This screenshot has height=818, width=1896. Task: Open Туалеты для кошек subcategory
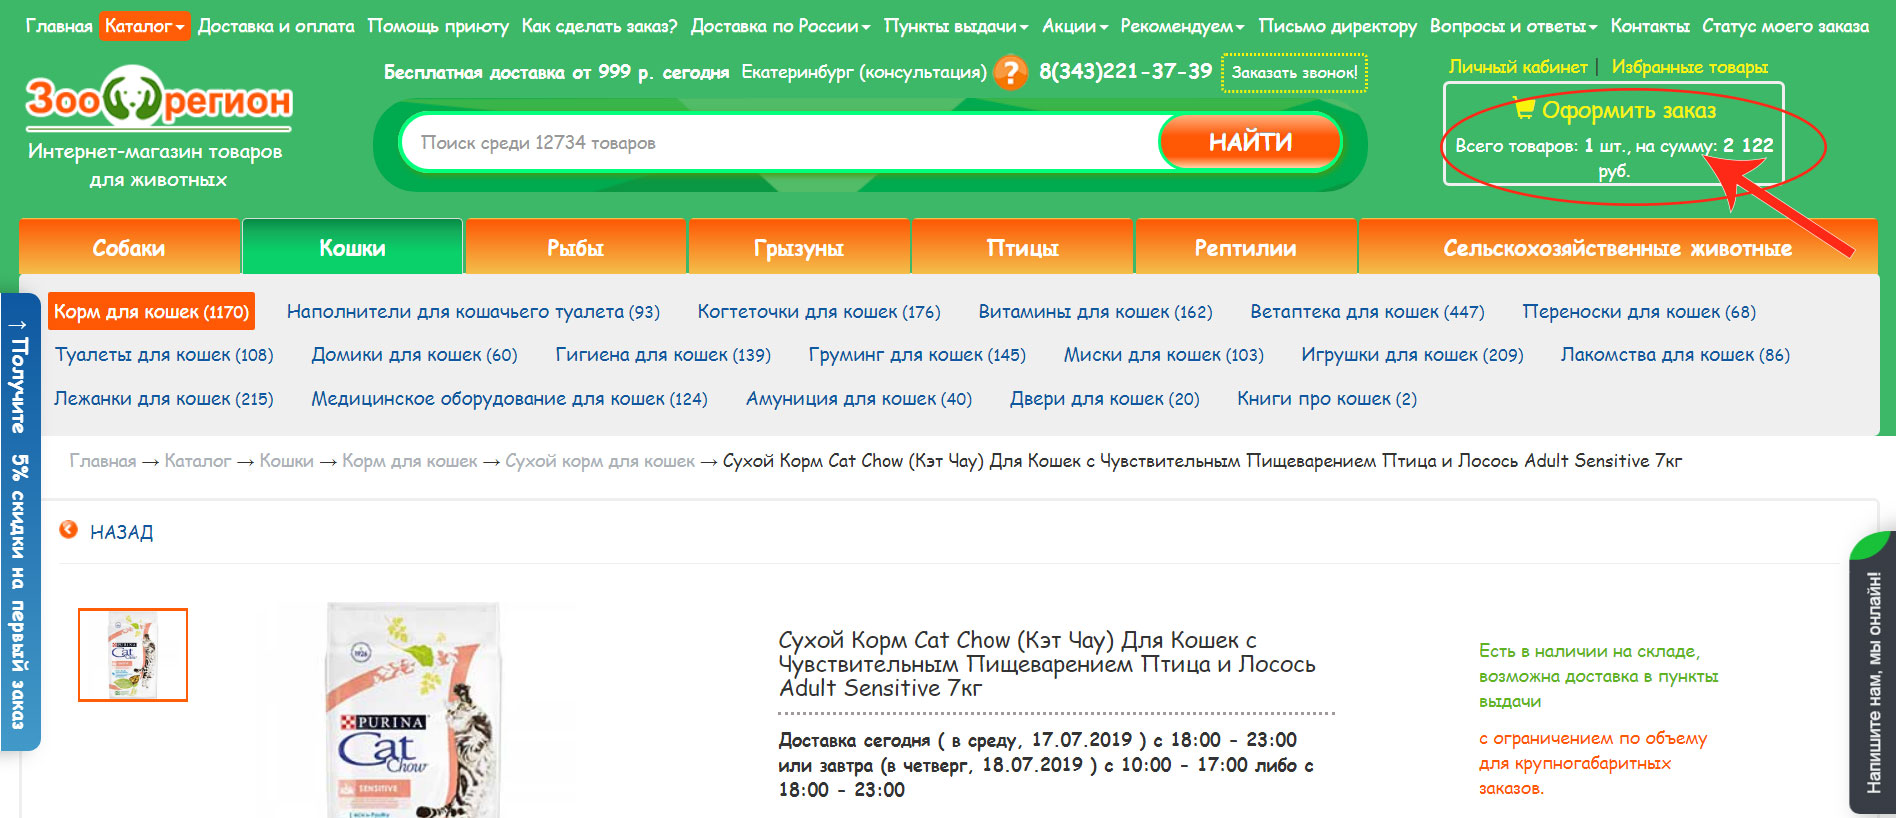[164, 354]
